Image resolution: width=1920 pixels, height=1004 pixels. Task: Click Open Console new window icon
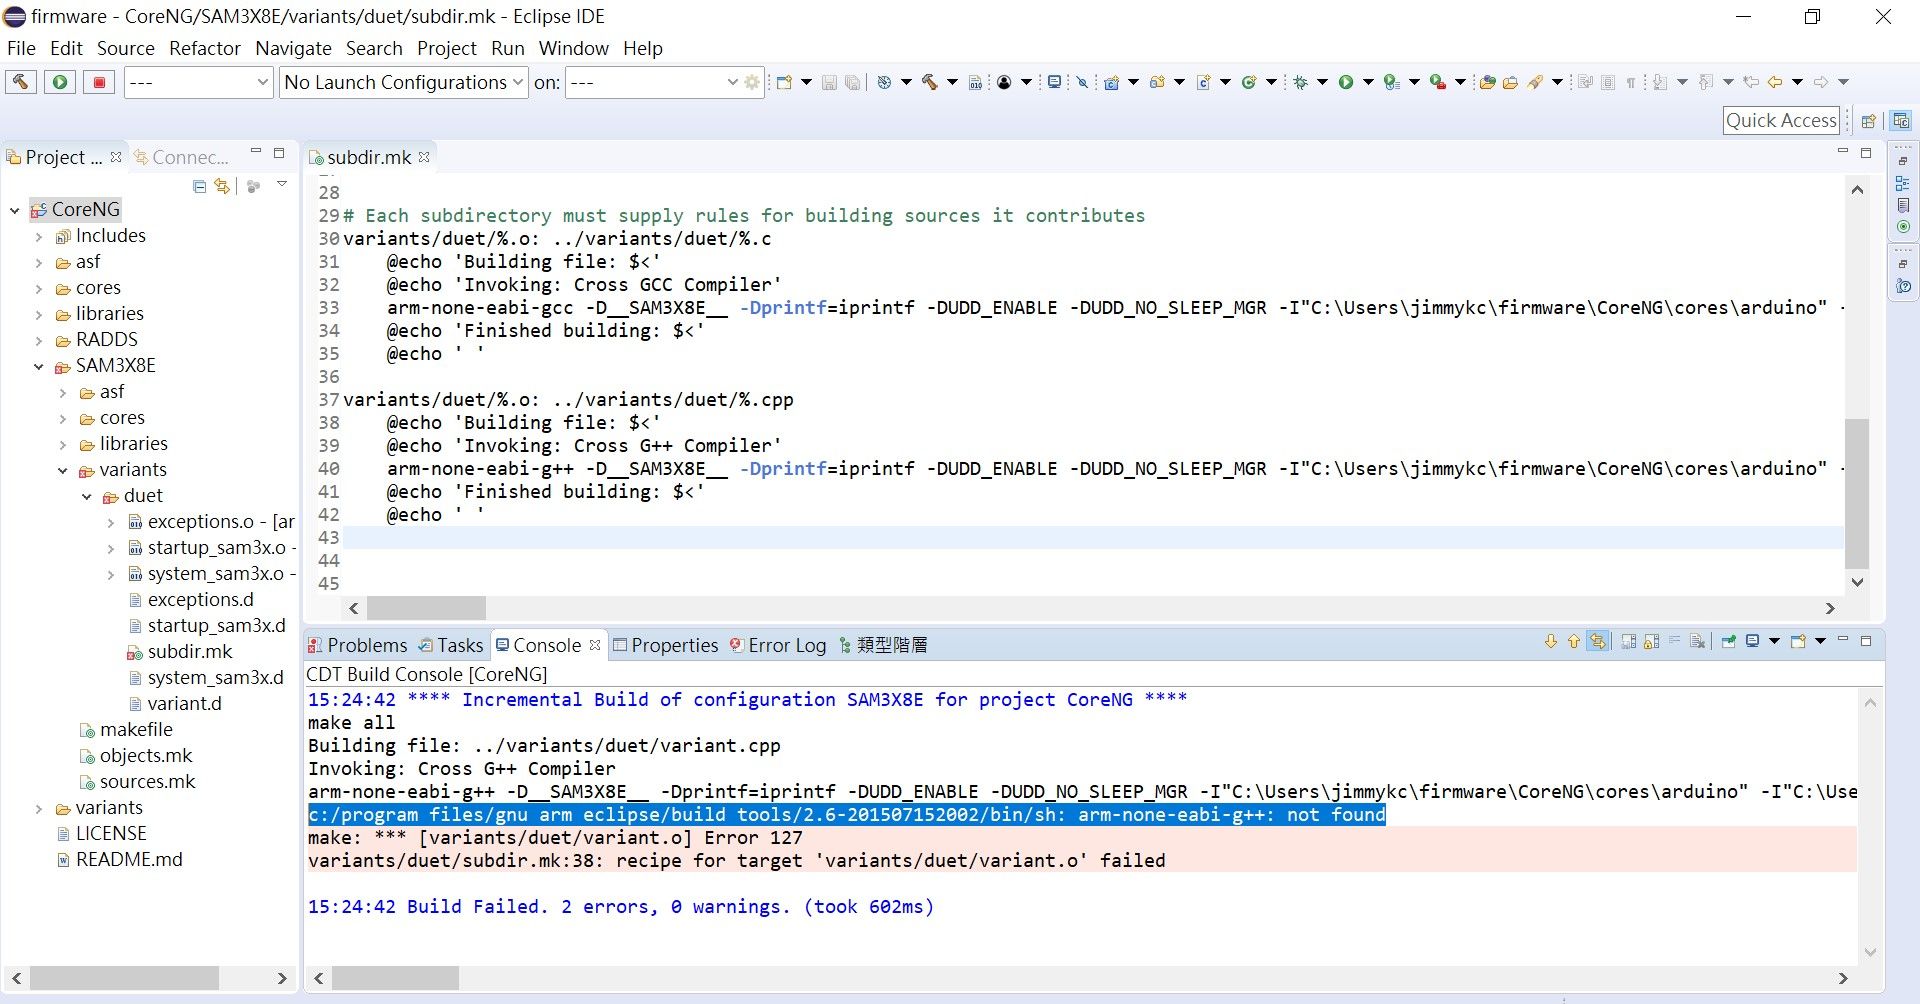(x=1798, y=642)
